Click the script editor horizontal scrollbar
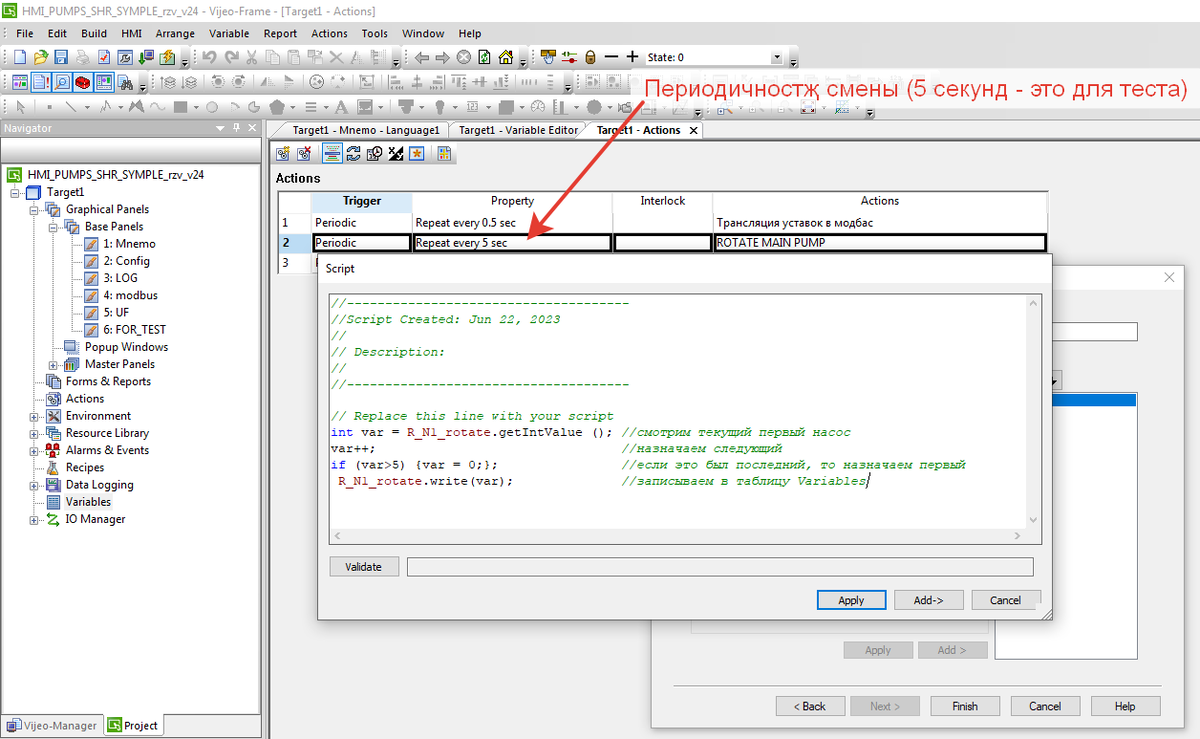The width and height of the screenshot is (1200, 739). tap(678, 537)
